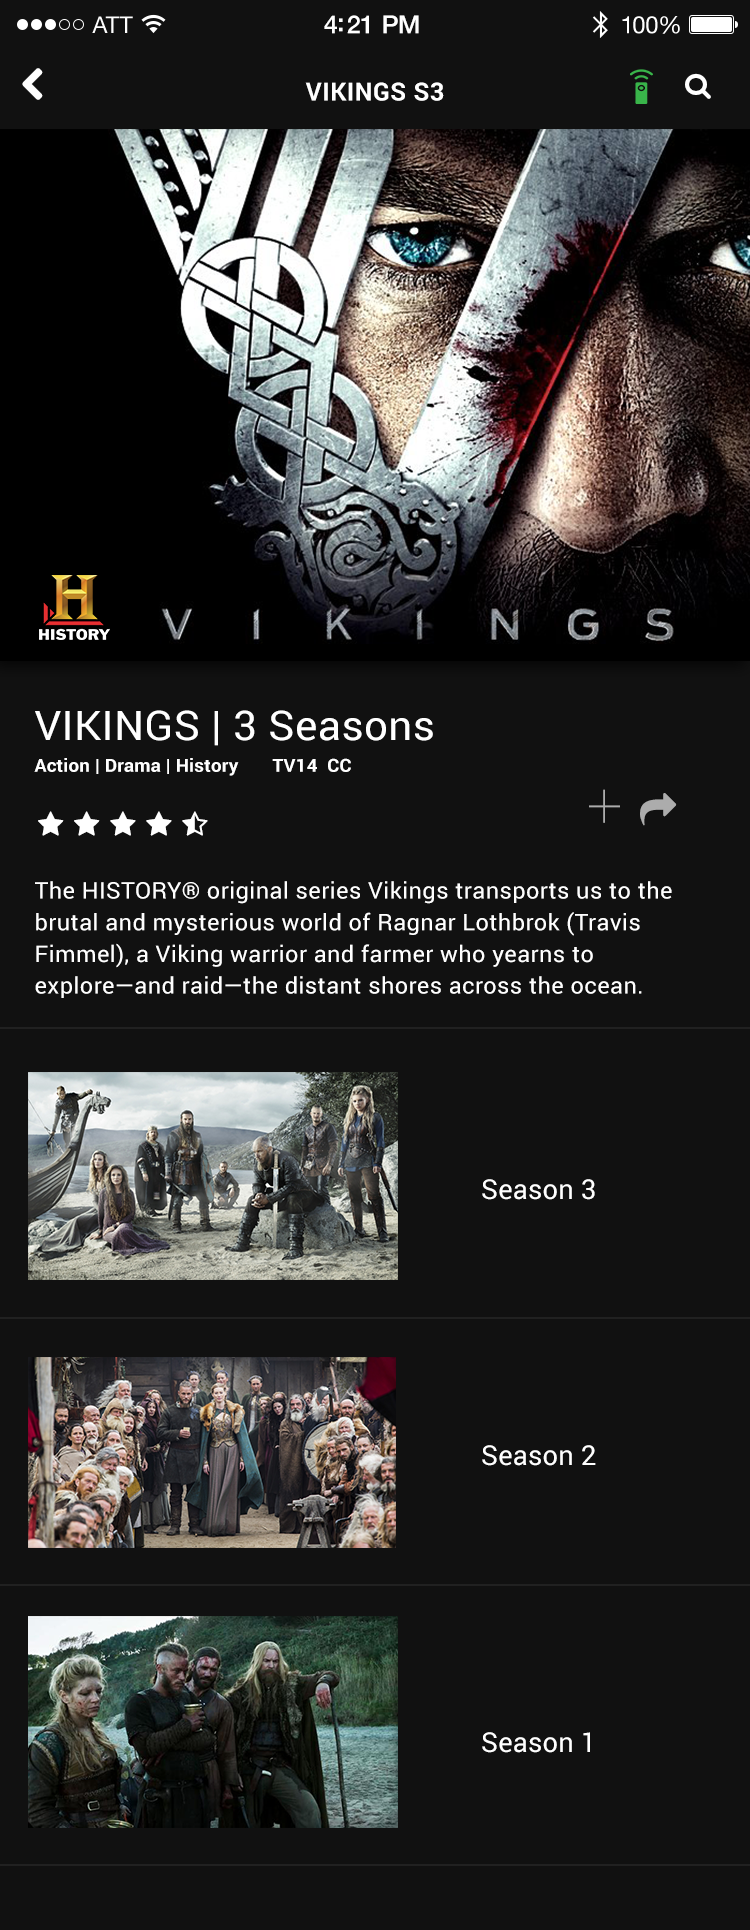750x1930 pixels.
Task: Select the Season 3 label
Action: (x=538, y=1189)
